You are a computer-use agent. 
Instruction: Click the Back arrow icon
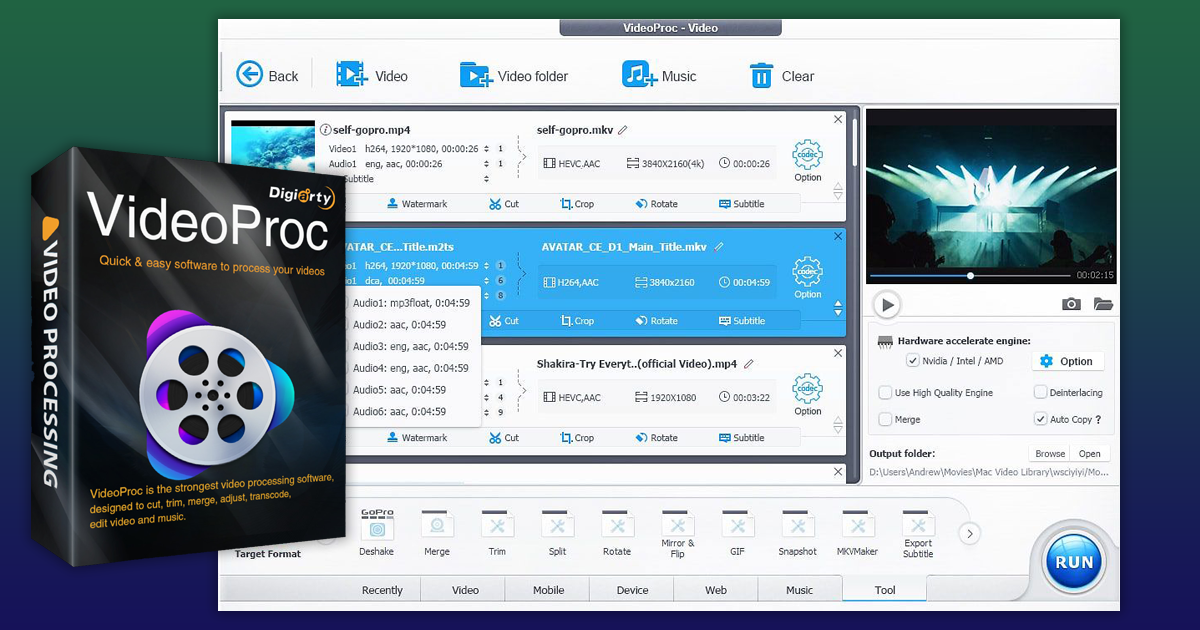click(x=249, y=75)
